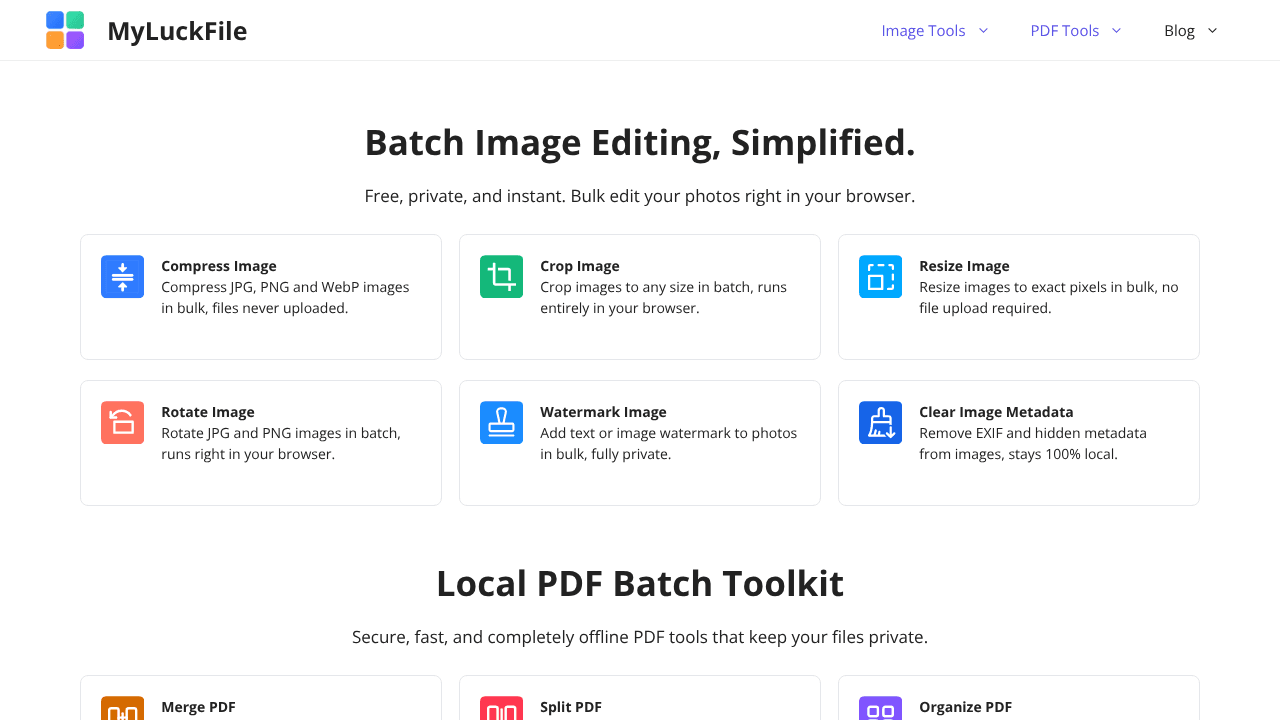Click the 'Batch Image Editing, Simplified.' heading
The height and width of the screenshot is (720, 1280).
(640, 143)
